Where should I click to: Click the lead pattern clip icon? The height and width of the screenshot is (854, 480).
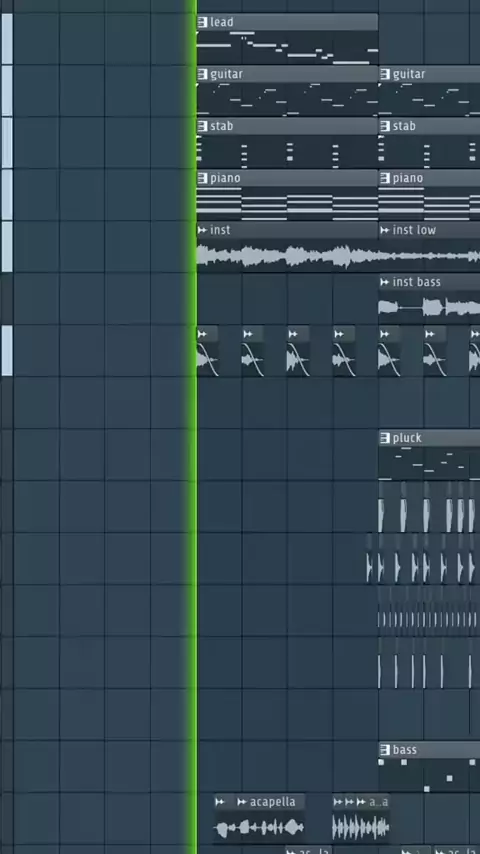click(203, 22)
